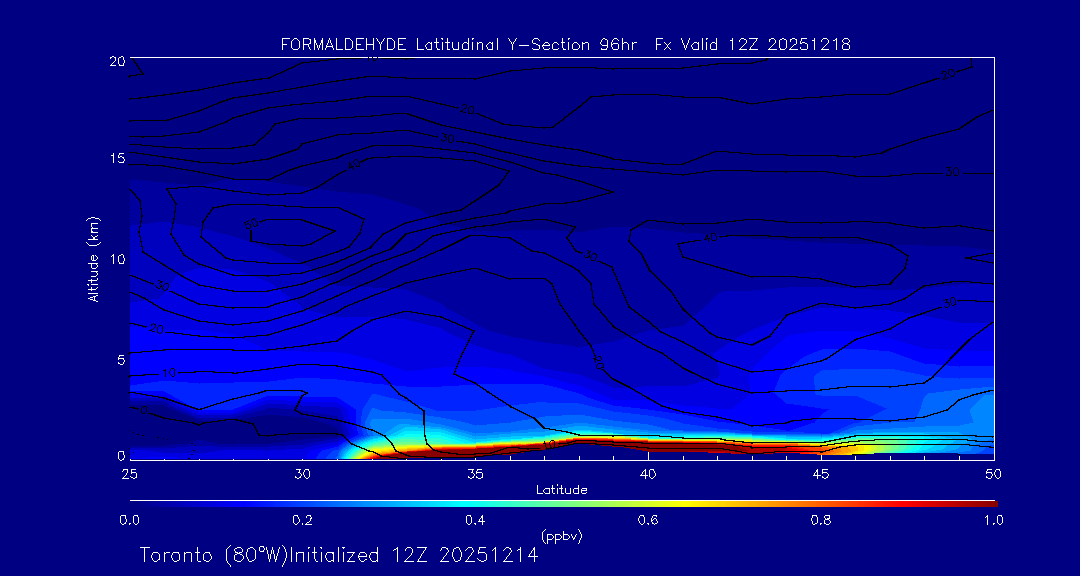The height and width of the screenshot is (576, 1080).
Task: Click the 15 tick on altitude axis
Action: point(117,159)
